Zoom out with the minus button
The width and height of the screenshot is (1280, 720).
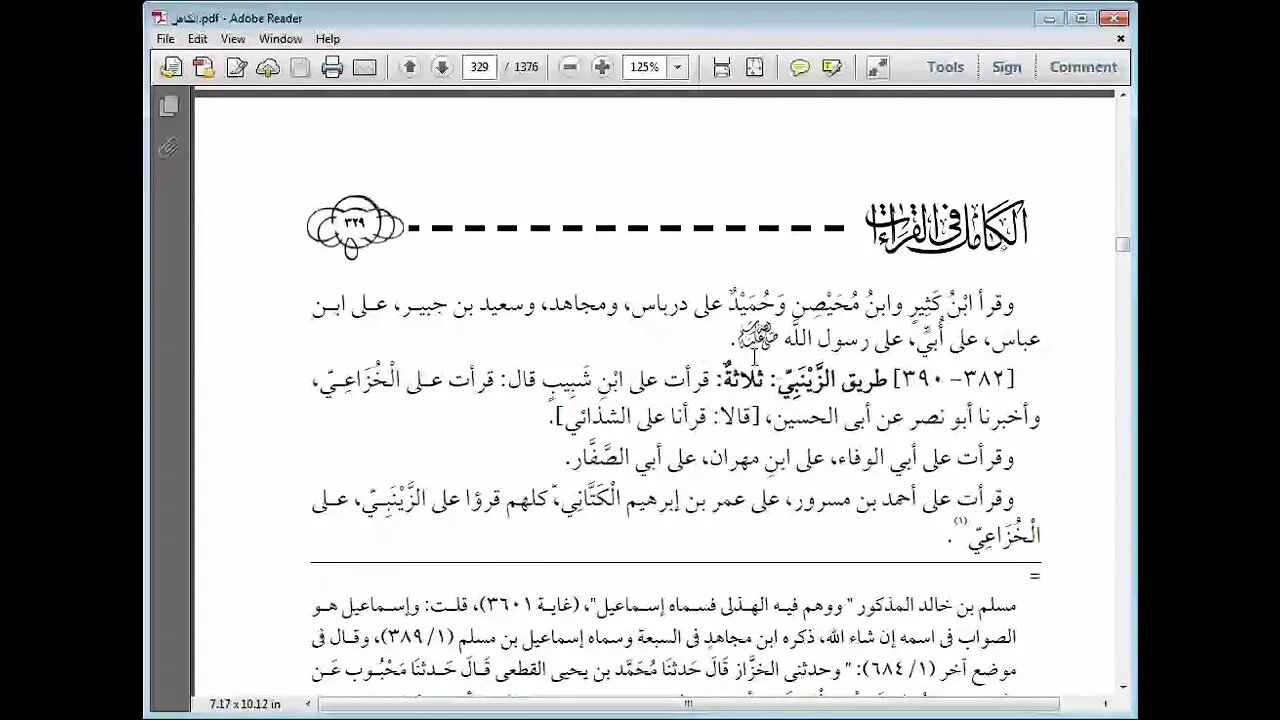pyautogui.click(x=570, y=67)
